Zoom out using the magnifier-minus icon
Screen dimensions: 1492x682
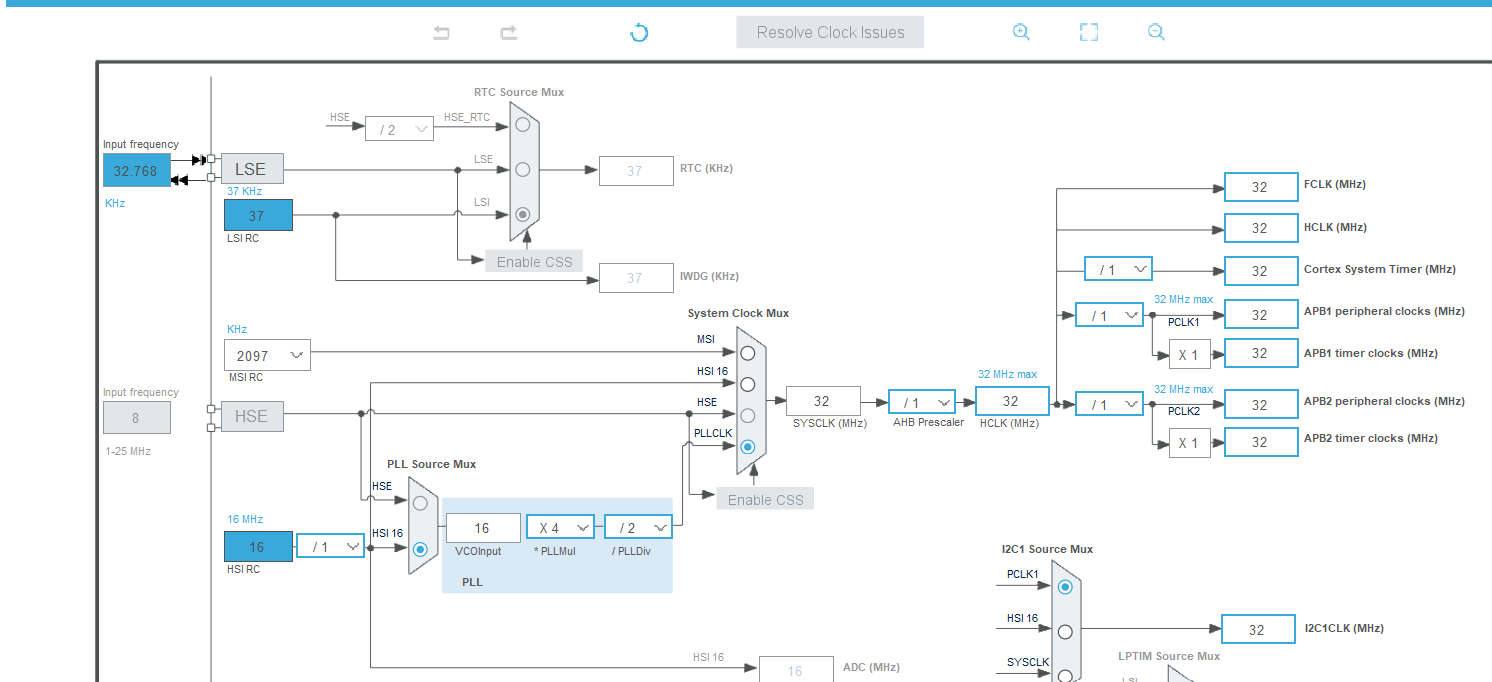click(x=1156, y=32)
